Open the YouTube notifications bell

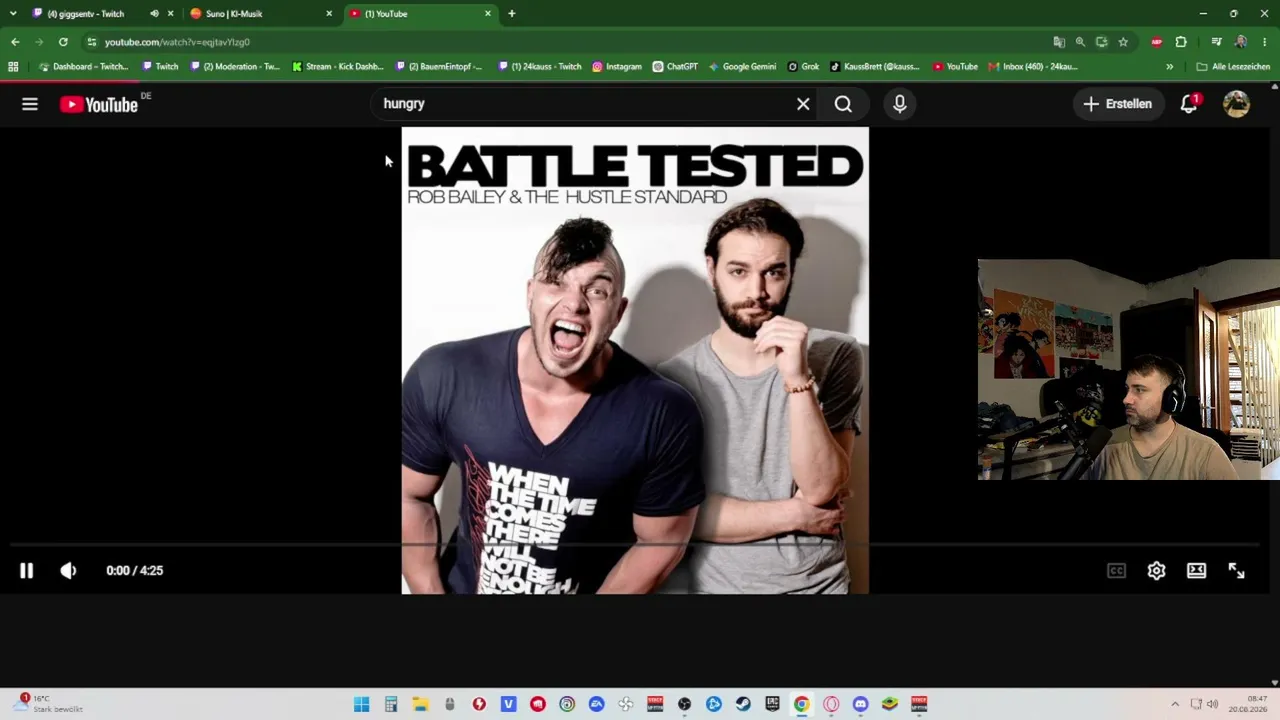[x=1189, y=104]
